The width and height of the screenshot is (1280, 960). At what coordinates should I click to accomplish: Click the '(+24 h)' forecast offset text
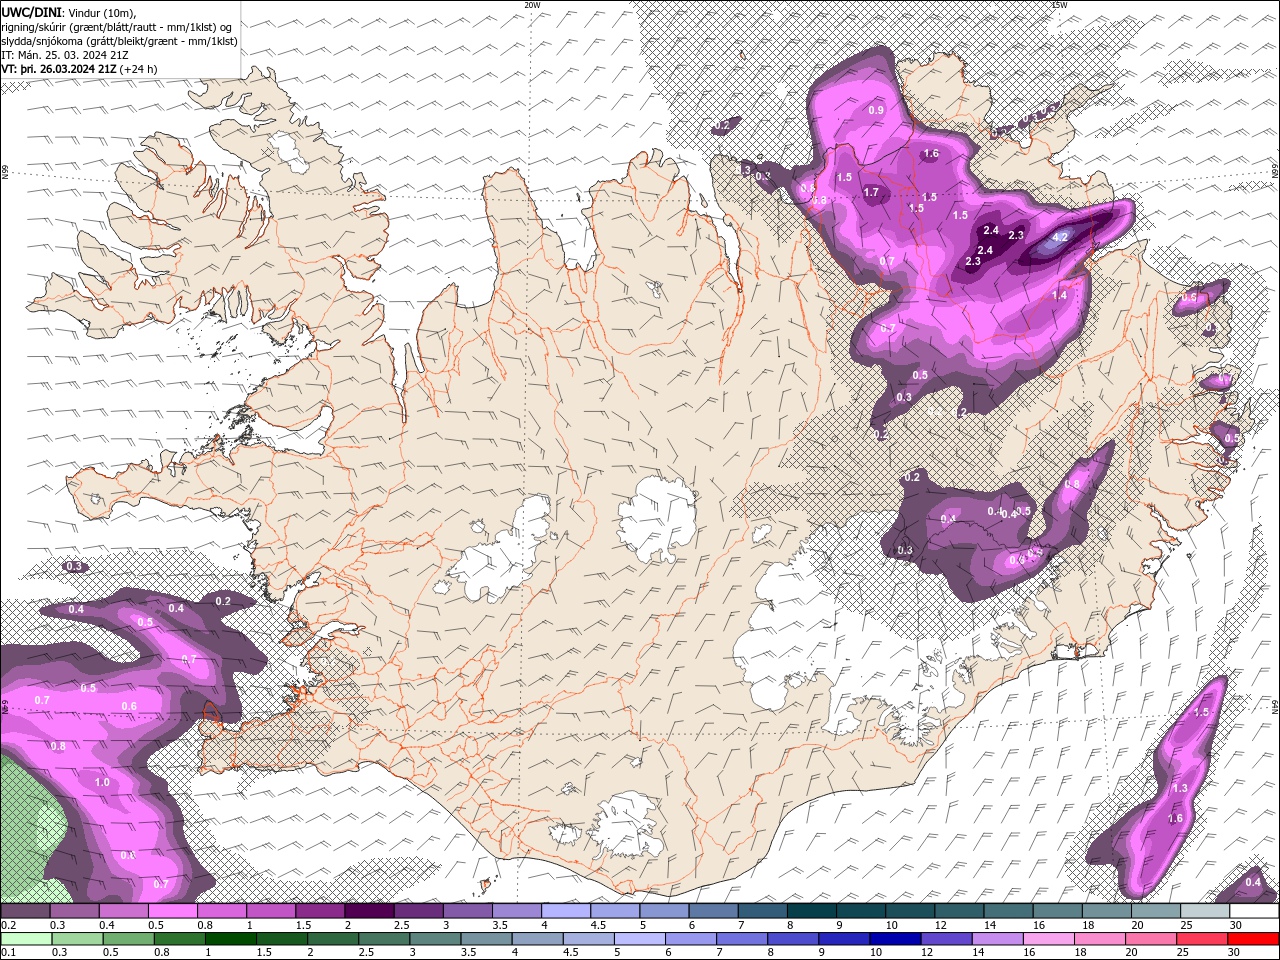click(138, 69)
